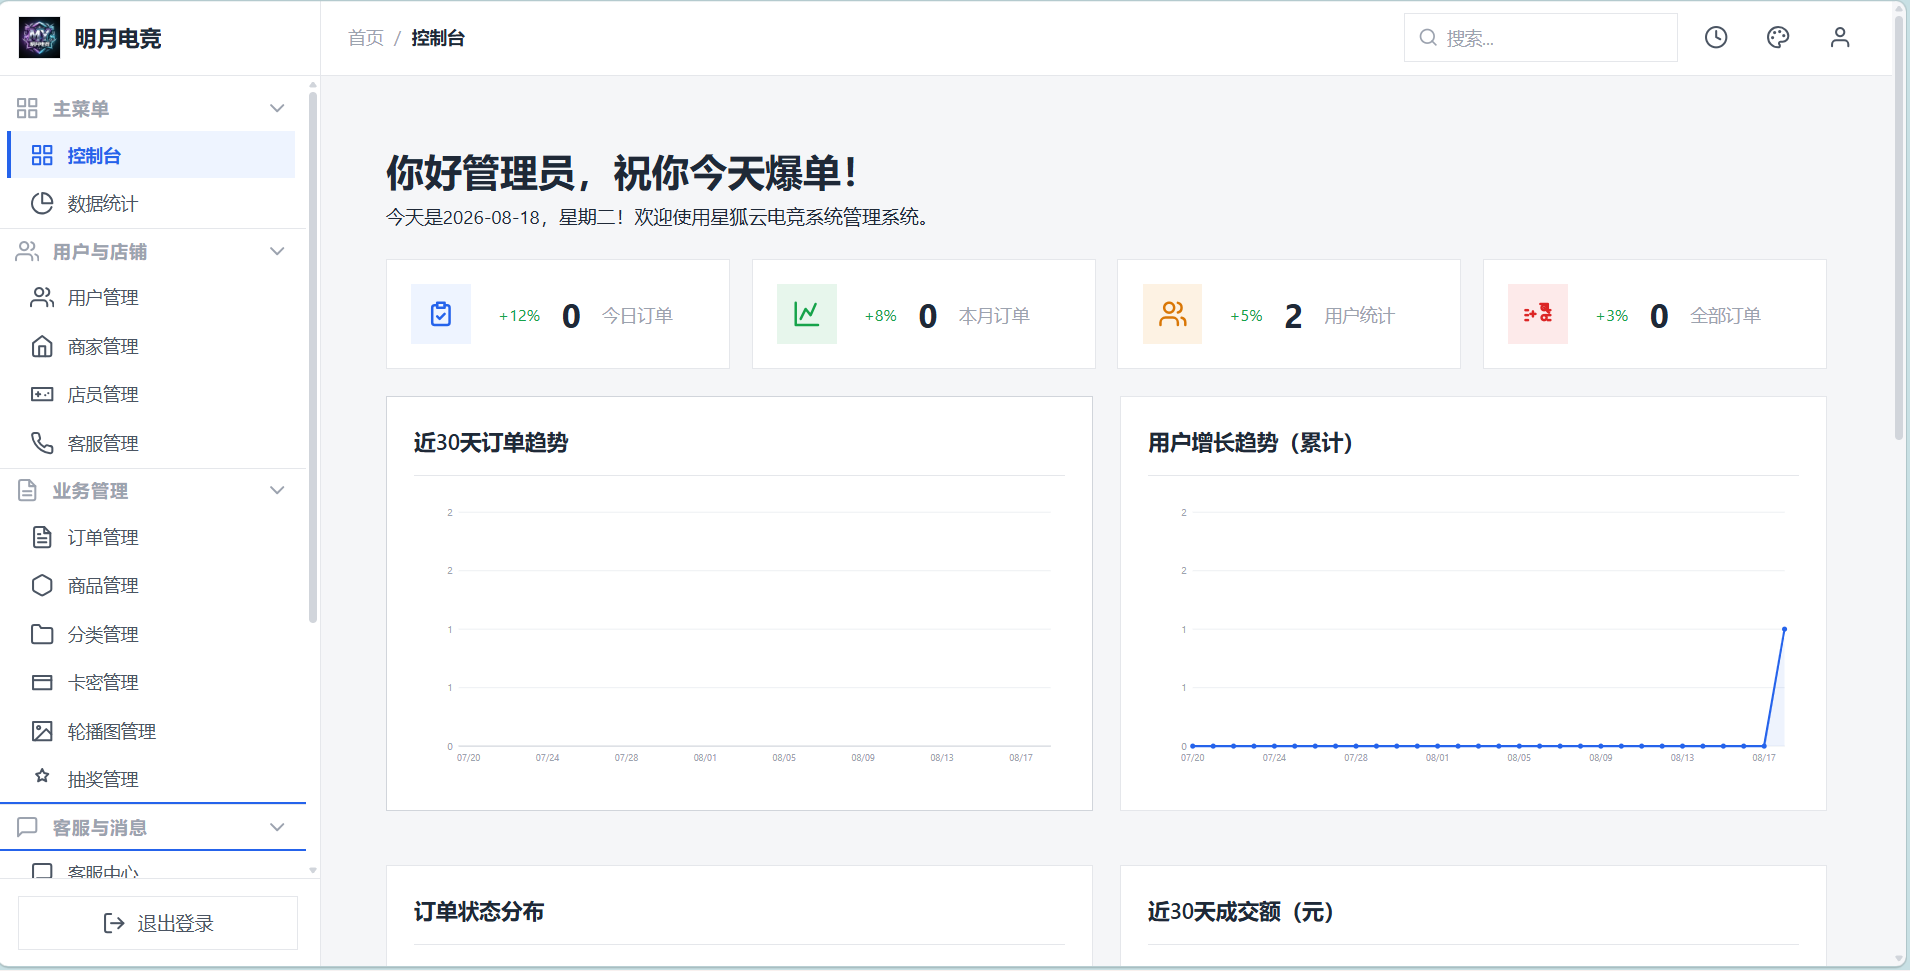
Task: Click the 全部订单 red icon
Action: (x=1538, y=314)
